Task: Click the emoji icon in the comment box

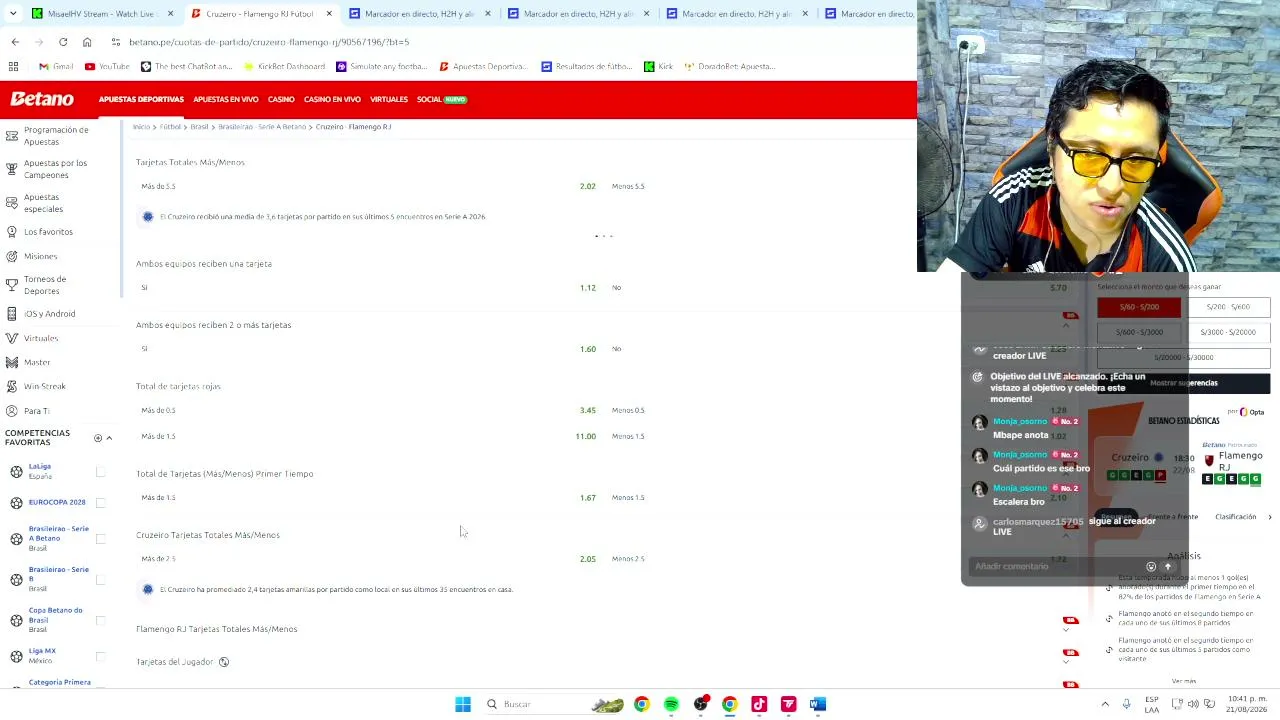Action: point(1151,567)
